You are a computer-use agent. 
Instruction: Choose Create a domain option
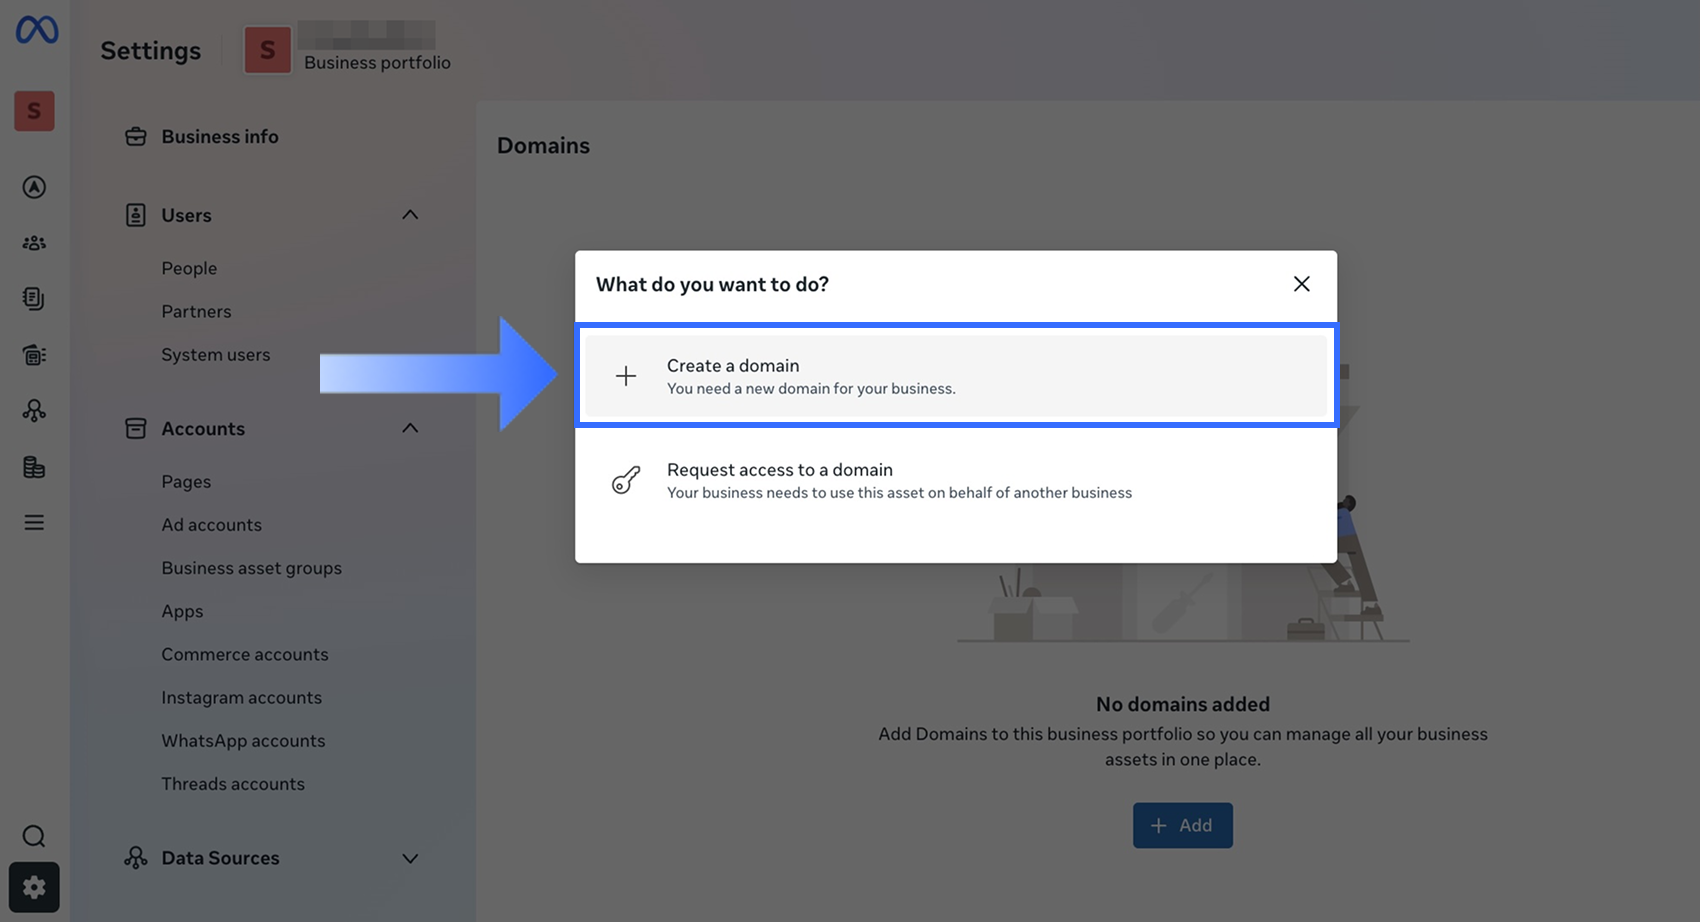click(956, 376)
